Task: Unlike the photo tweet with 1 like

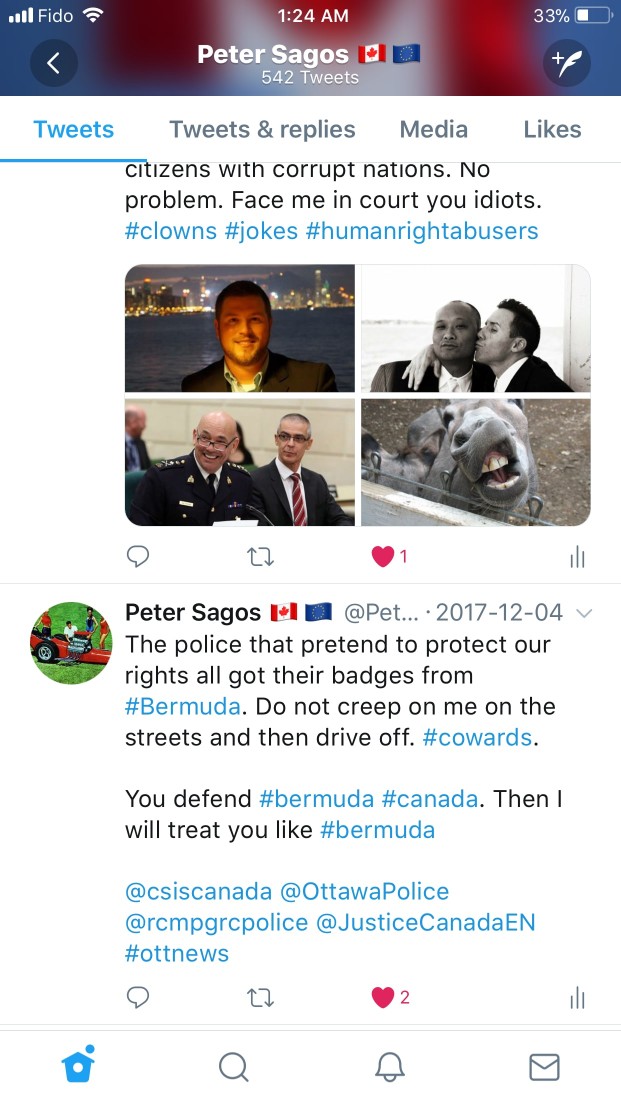Action: pyautogui.click(x=382, y=556)
